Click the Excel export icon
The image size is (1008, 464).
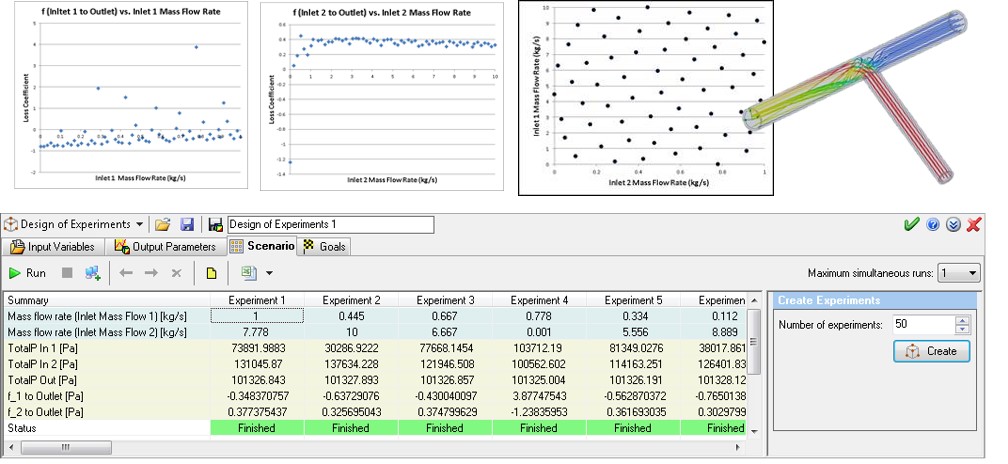click(249, 273)
